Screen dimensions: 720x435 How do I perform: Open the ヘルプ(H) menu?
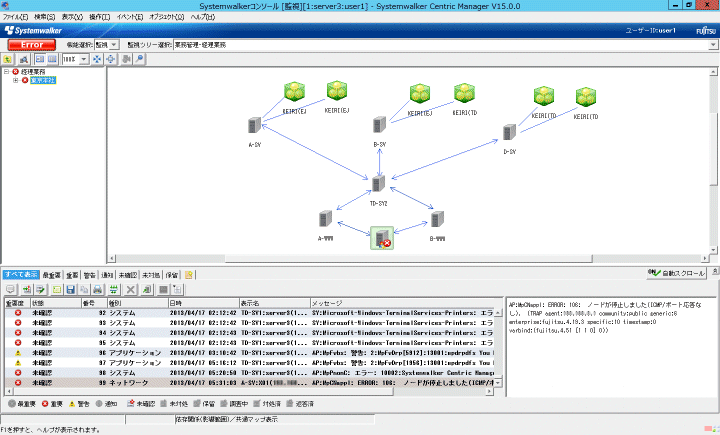click(x=202, y=17)
